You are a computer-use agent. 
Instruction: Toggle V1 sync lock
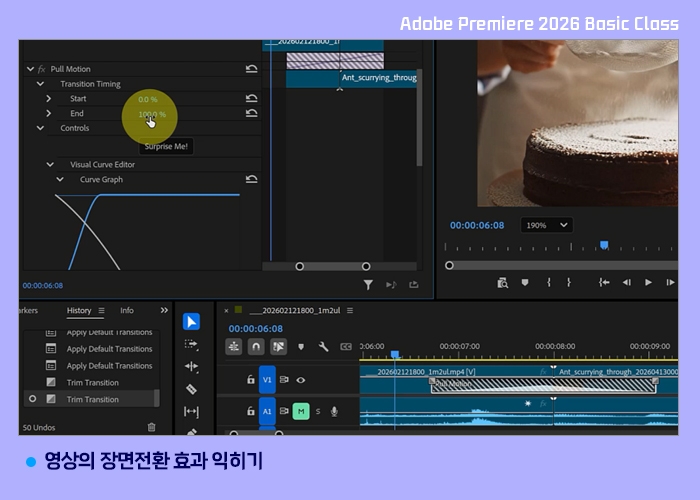tap(284, 379)
